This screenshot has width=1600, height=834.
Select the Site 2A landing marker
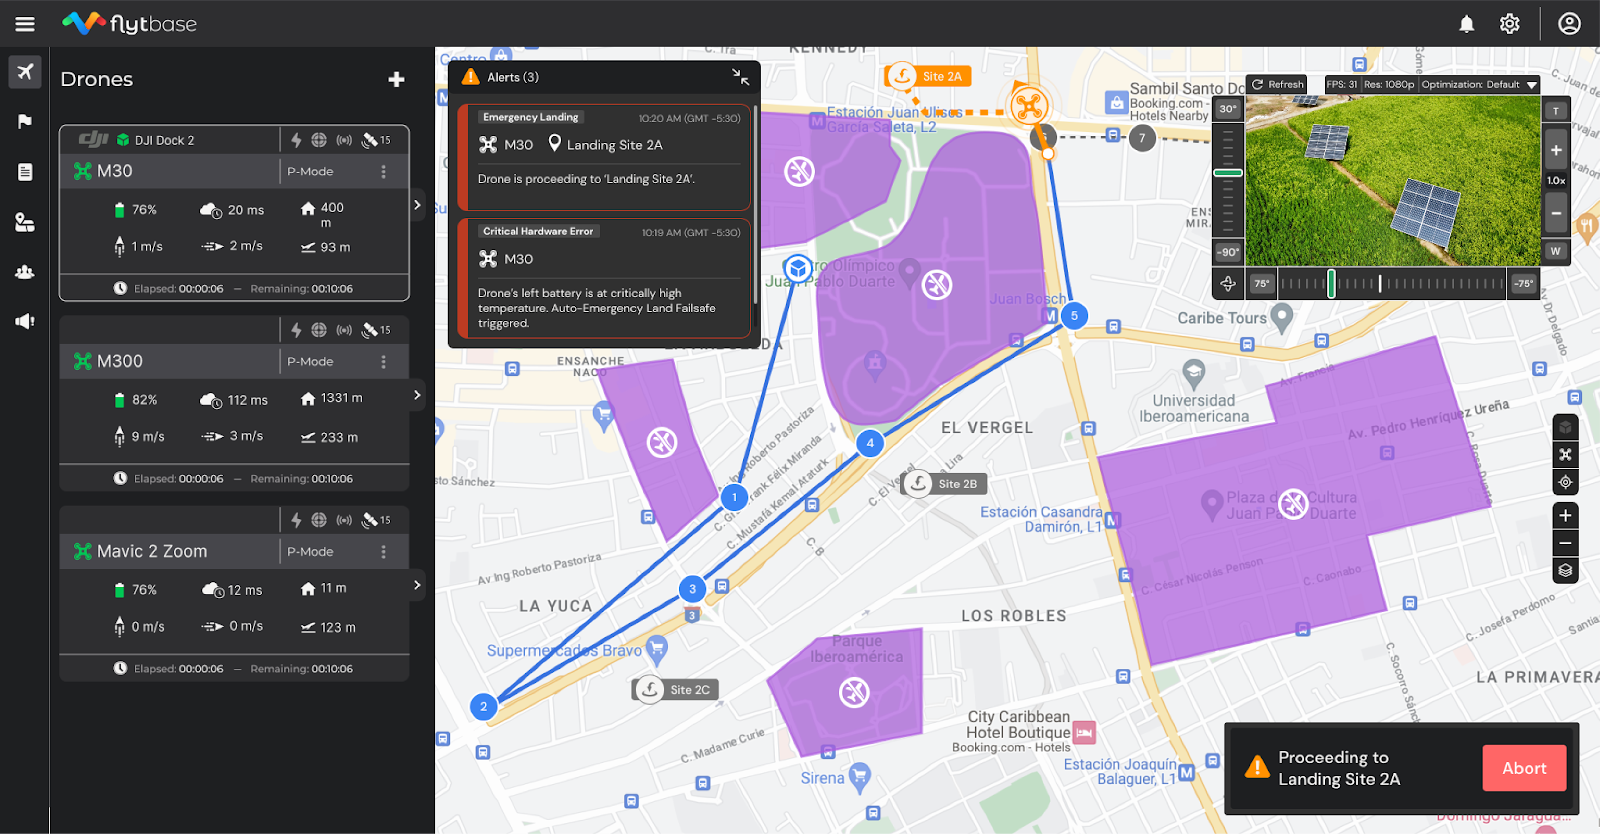(927, 76)
